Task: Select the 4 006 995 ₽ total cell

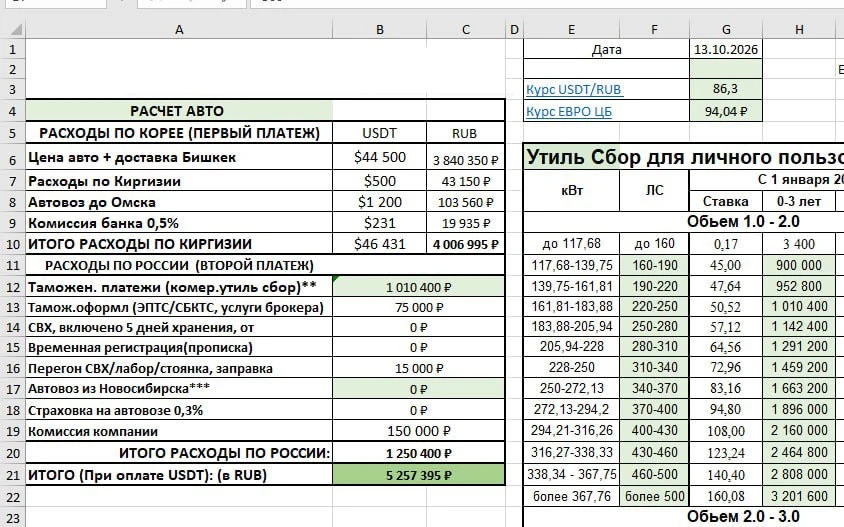Action: tap(466, 244)
